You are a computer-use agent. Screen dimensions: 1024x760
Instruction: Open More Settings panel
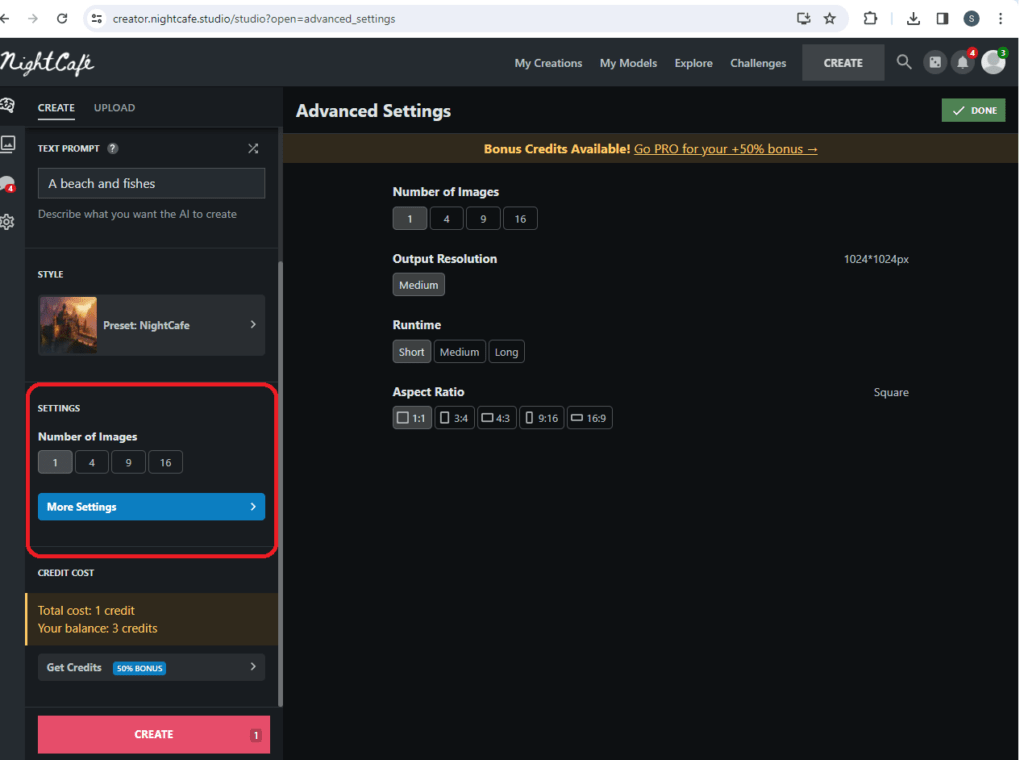(152, 507)
